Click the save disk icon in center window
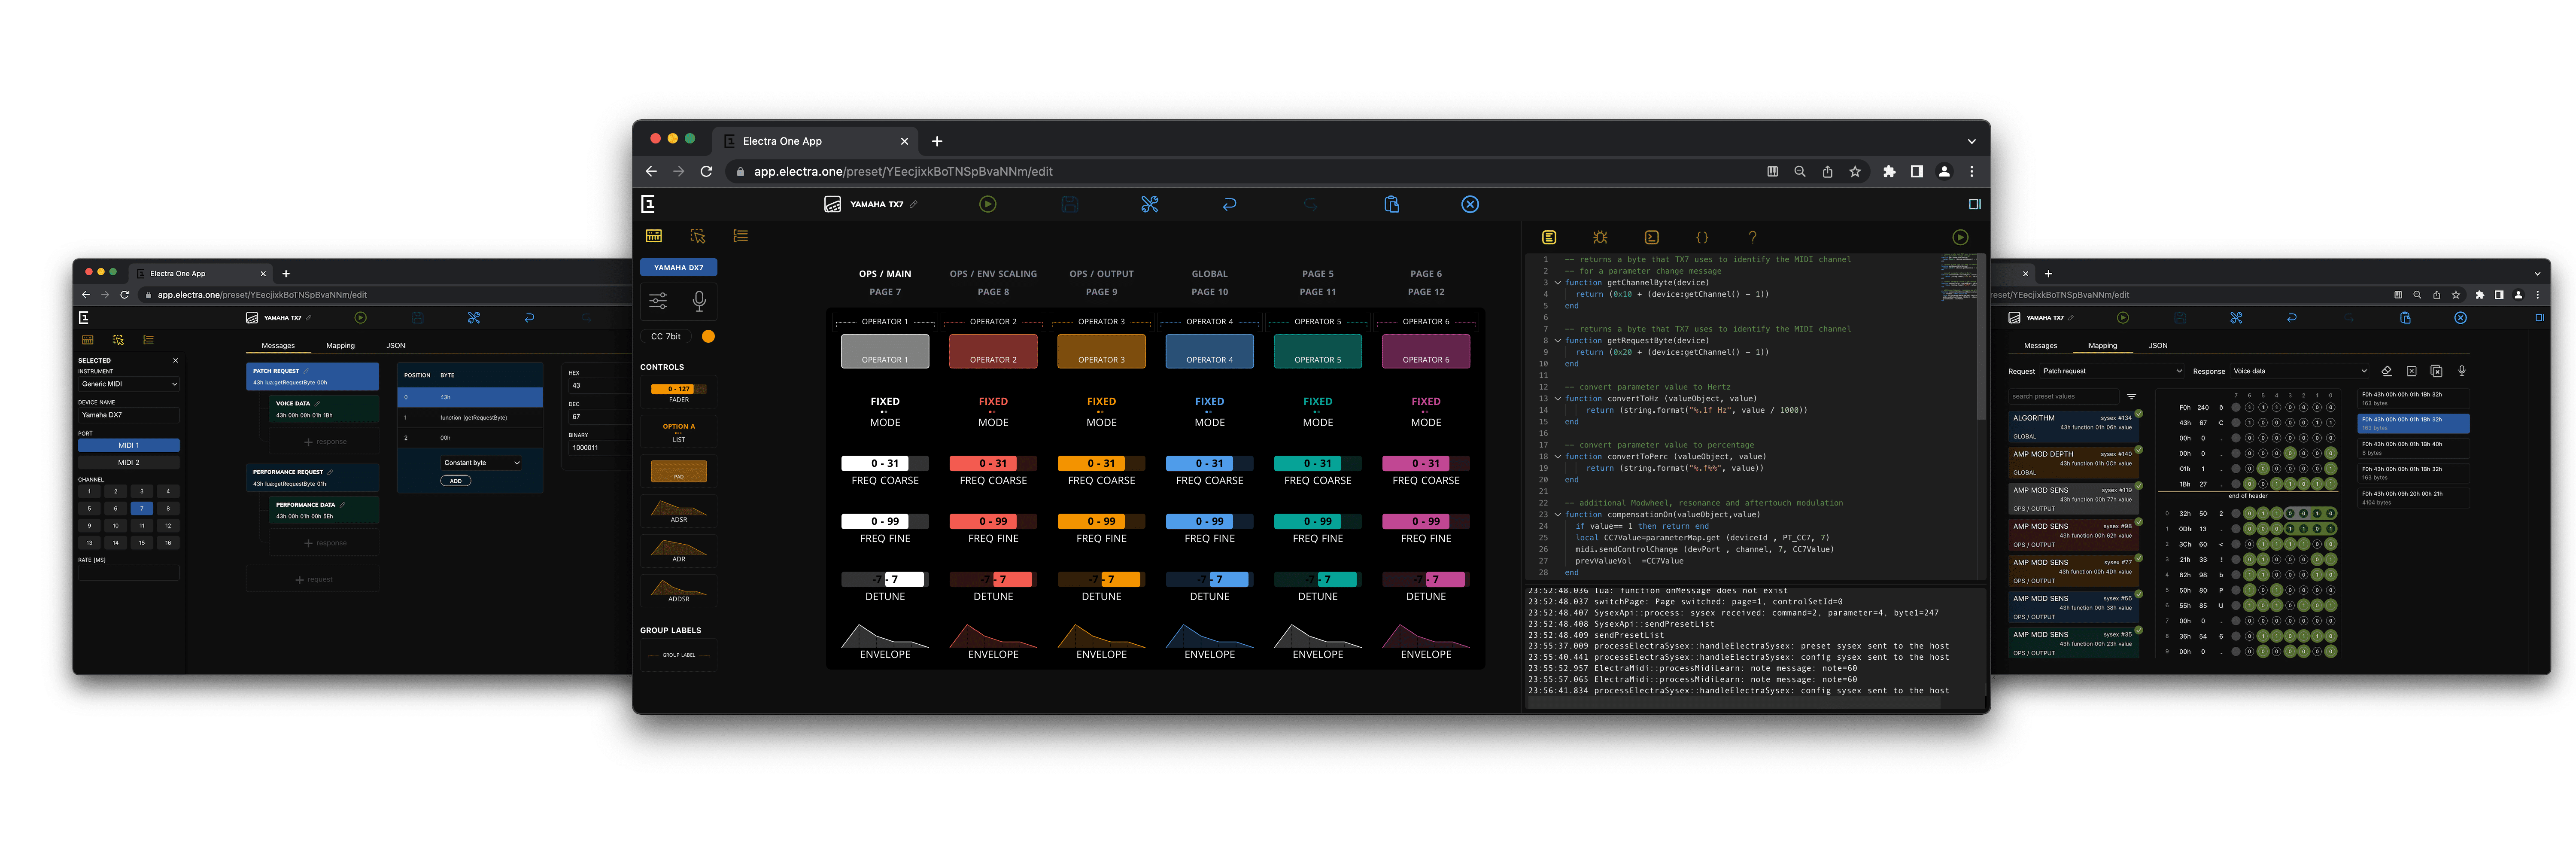This screenshot has height=859, width=2576. click(1069, 204)
